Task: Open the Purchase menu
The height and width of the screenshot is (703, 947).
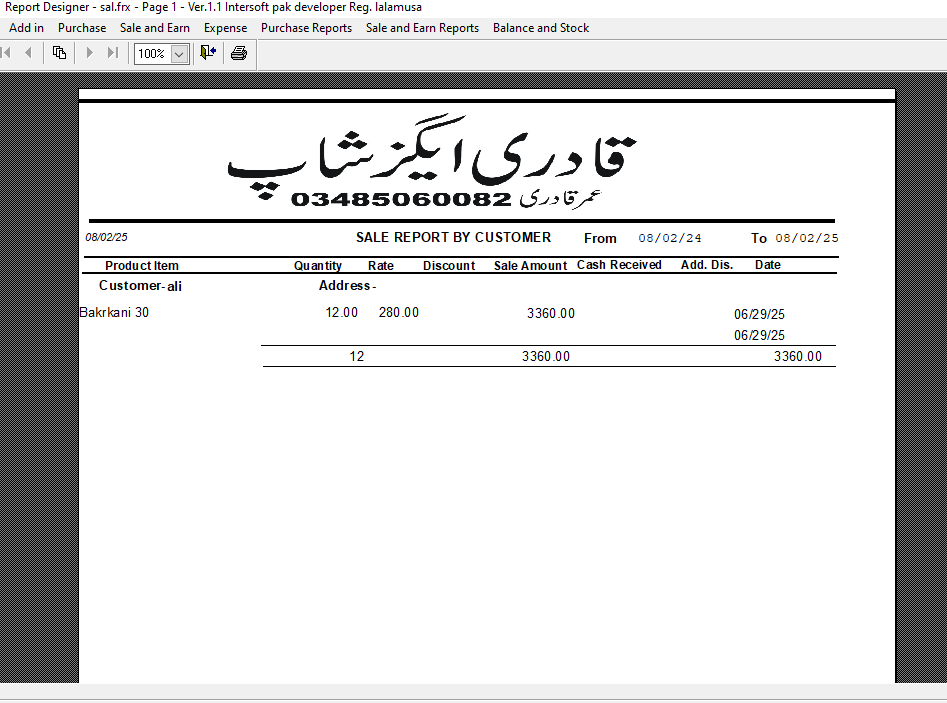Action: click(x=81, y=28)
